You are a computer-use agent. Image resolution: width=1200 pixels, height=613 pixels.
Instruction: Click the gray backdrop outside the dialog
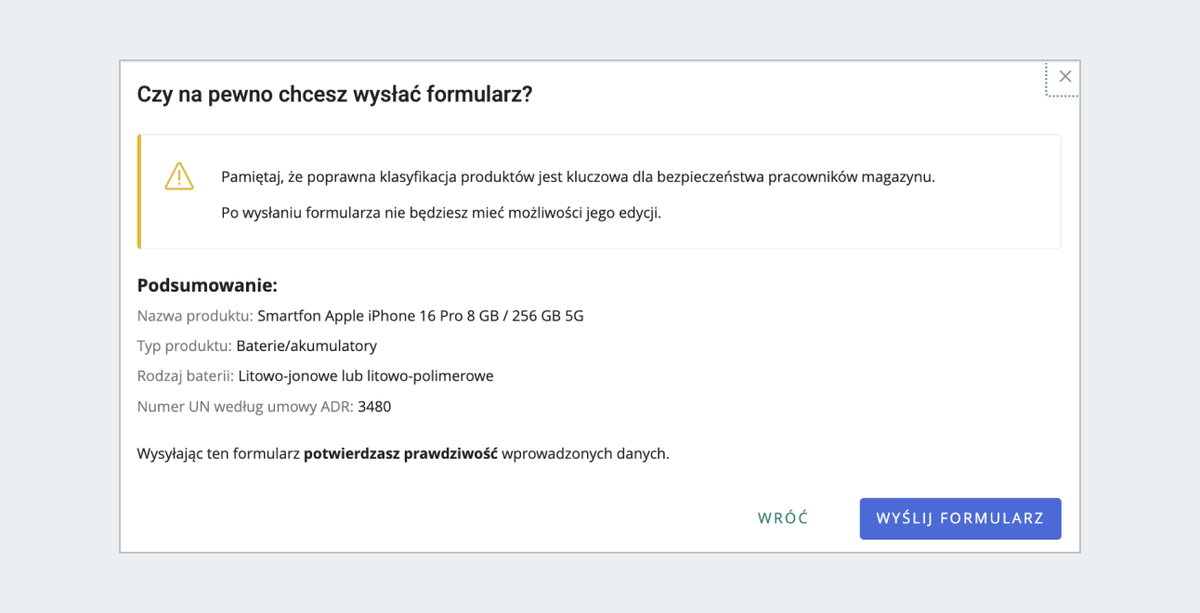pyautogui.click(x=60, y=300)
